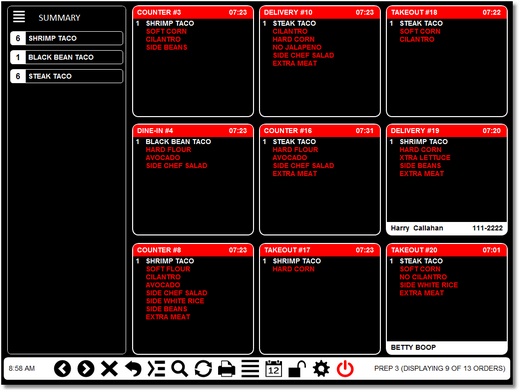Open settings gear icon
The image size is (520, 392).
[x=321, y=369]
